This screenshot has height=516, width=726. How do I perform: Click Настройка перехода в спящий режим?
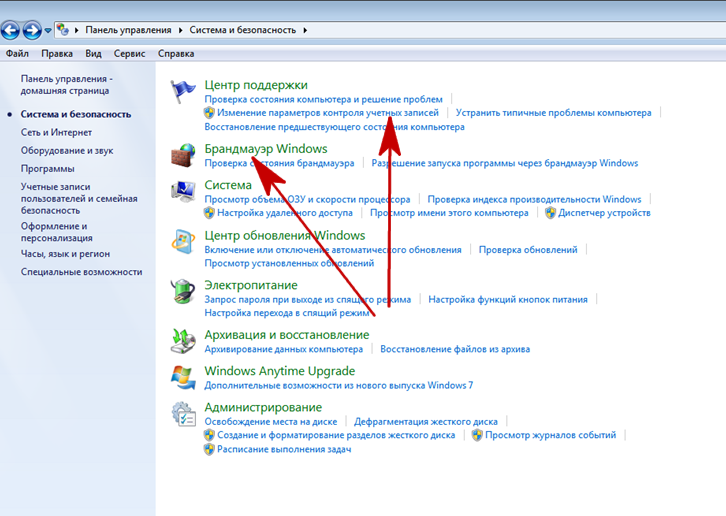pyautogui.click(x=288, y=313)
